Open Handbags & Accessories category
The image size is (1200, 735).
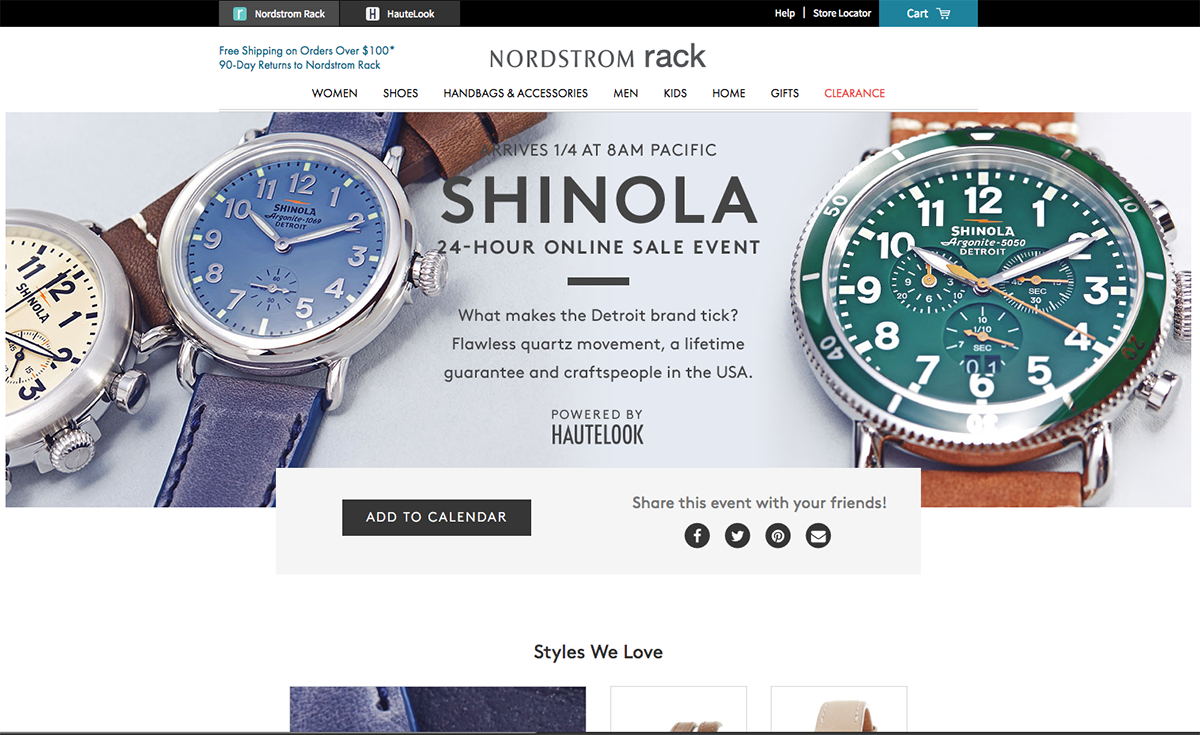[x=516, y=93]
